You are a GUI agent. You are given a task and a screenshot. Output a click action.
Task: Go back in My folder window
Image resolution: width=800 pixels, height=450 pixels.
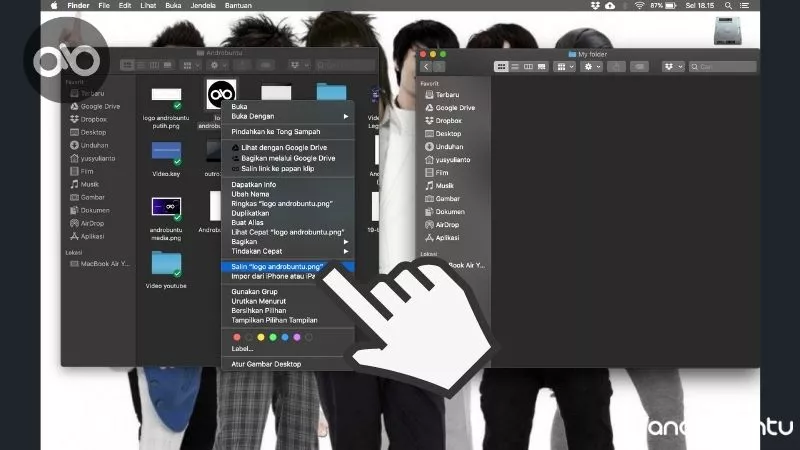(426, 67)
